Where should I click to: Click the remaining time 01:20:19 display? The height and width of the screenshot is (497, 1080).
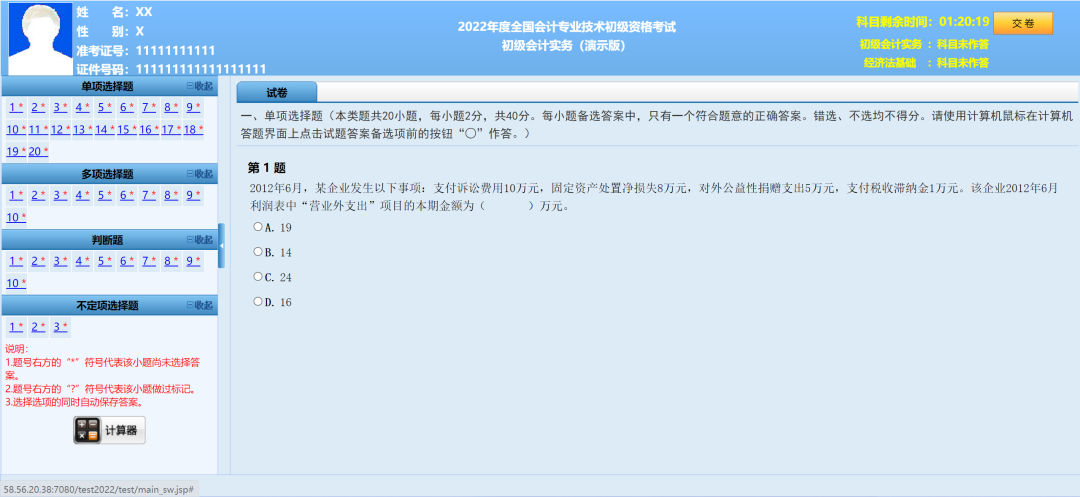[x=923, y=21]
